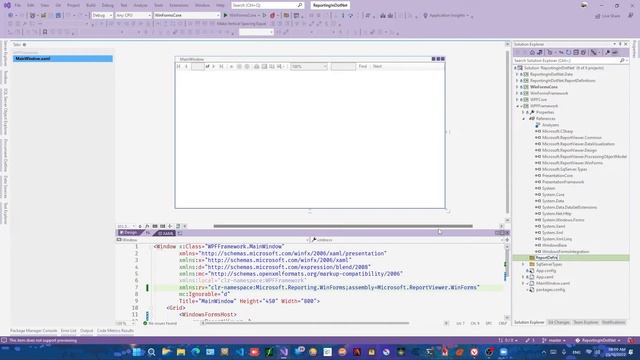Click the ReportViewer next page icon
Image resolution: width=640 pixels, height=360 pixels.
tap(213, 66)
